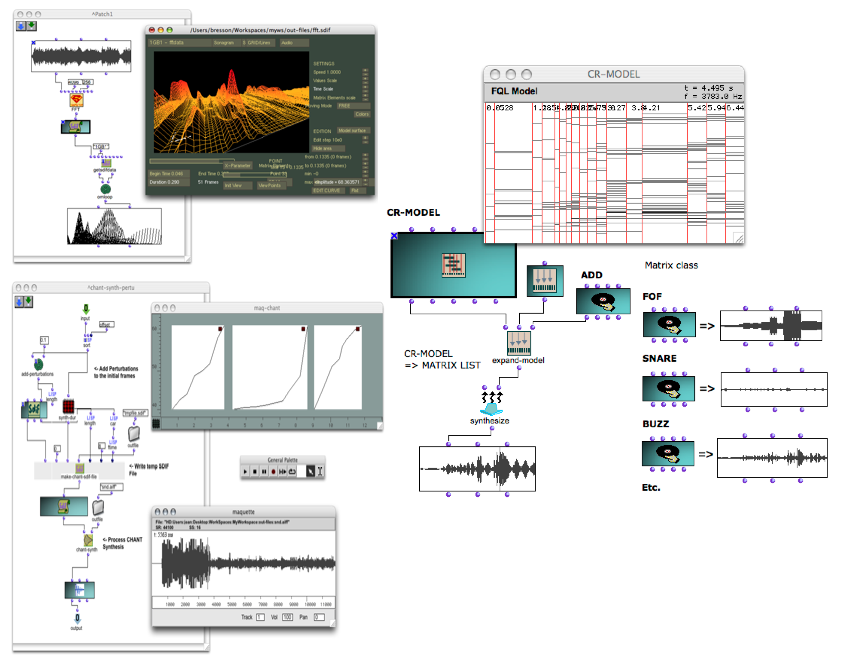Select the make-chant-sdif-file box icon
842x666 pixels.
(79, 469)
